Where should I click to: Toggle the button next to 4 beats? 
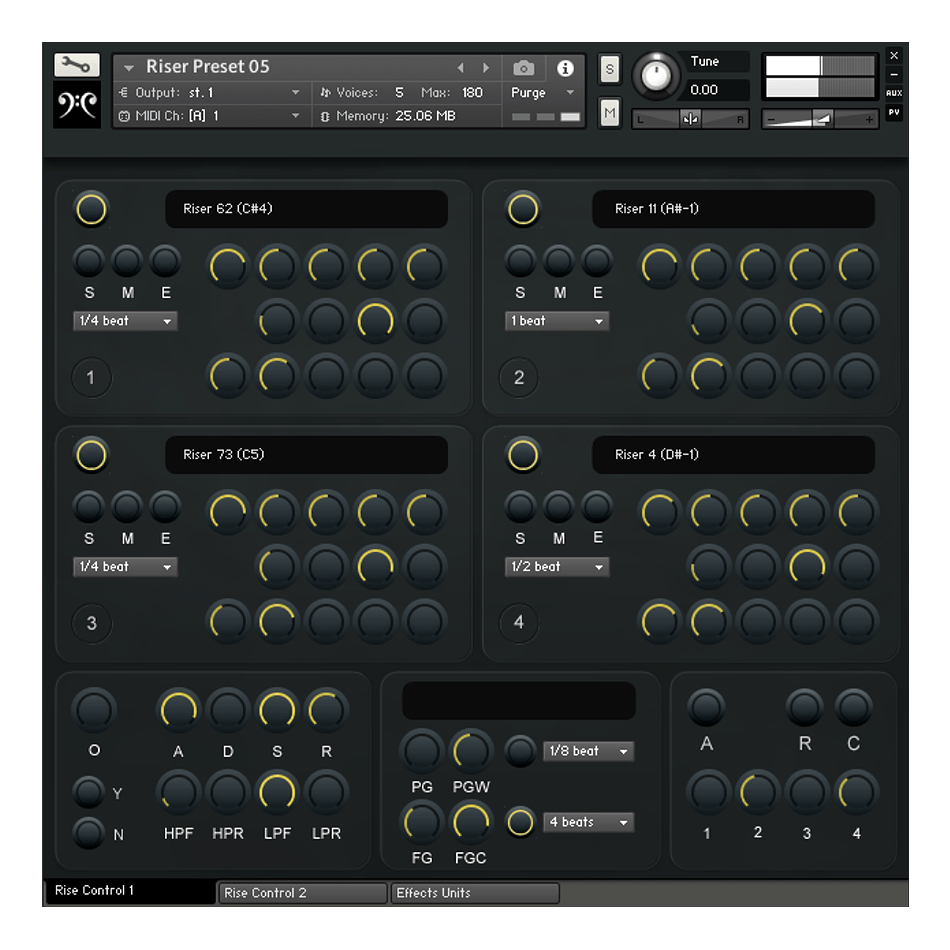520,822
